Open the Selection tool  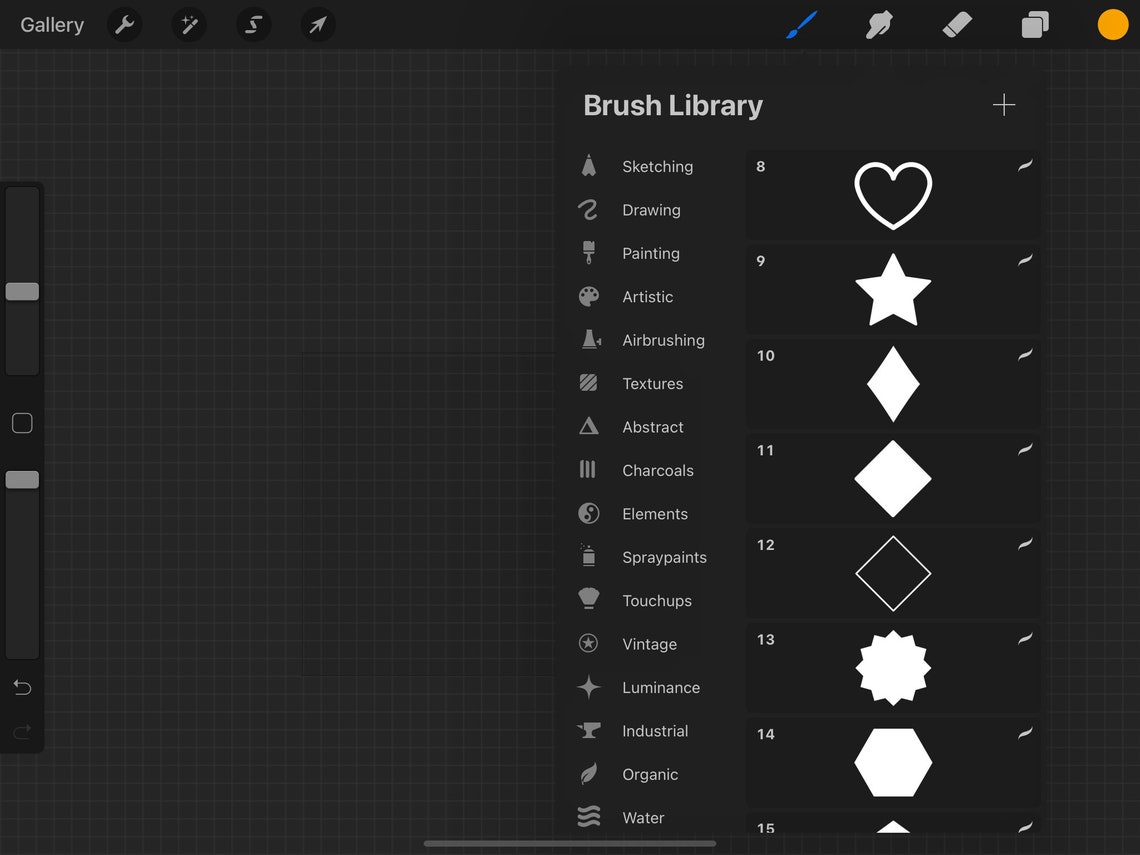pyautogui.click(x=253, y=24)
